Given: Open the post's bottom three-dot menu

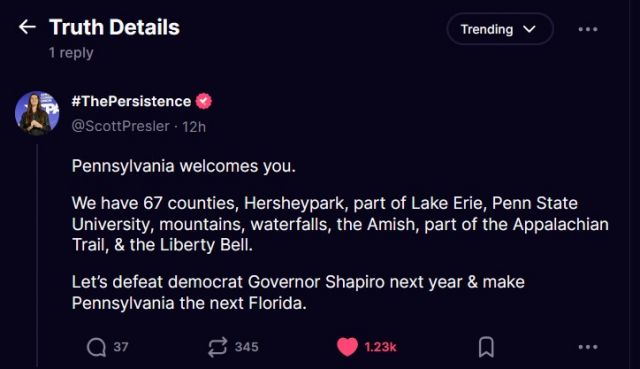Looking at the screenshot, I should click(588, 347).
